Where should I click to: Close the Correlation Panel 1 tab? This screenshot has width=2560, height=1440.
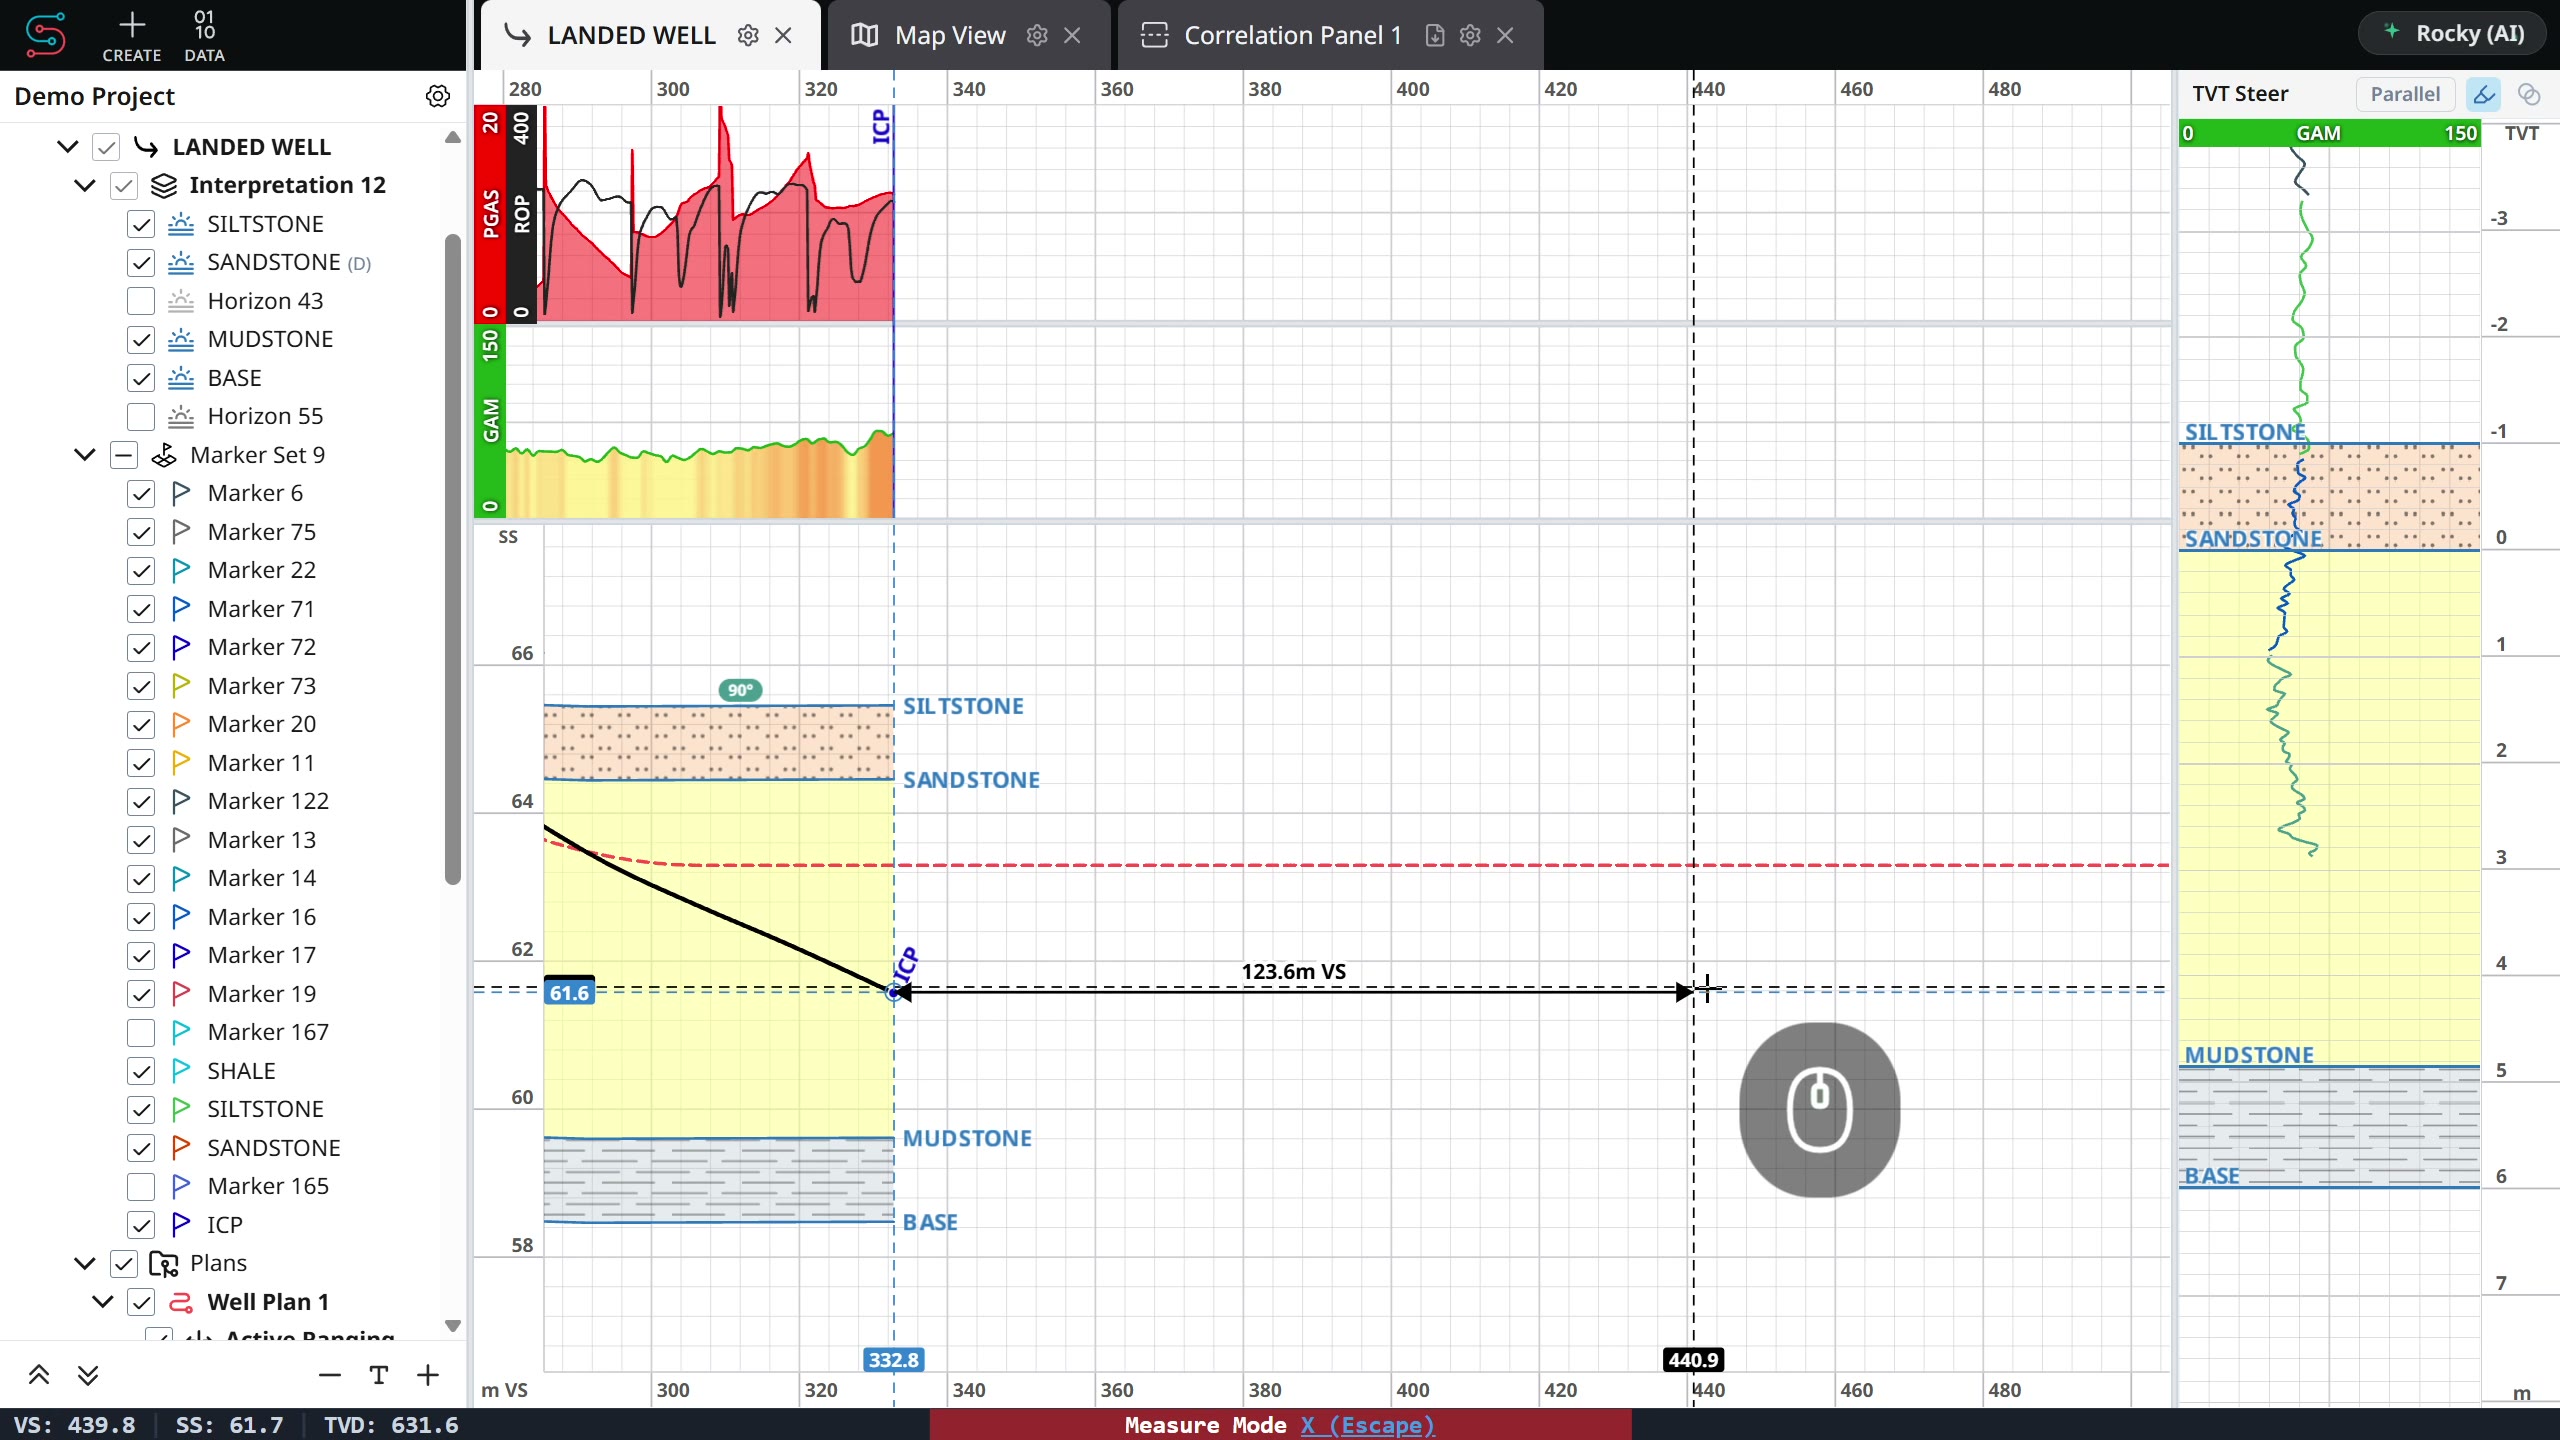point(1505,36)
